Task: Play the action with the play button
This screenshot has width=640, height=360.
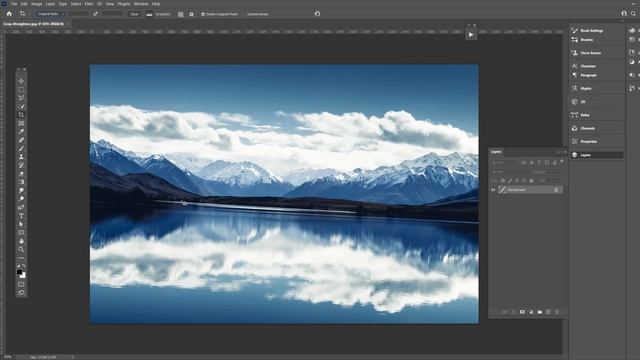Action: (471, 35)
